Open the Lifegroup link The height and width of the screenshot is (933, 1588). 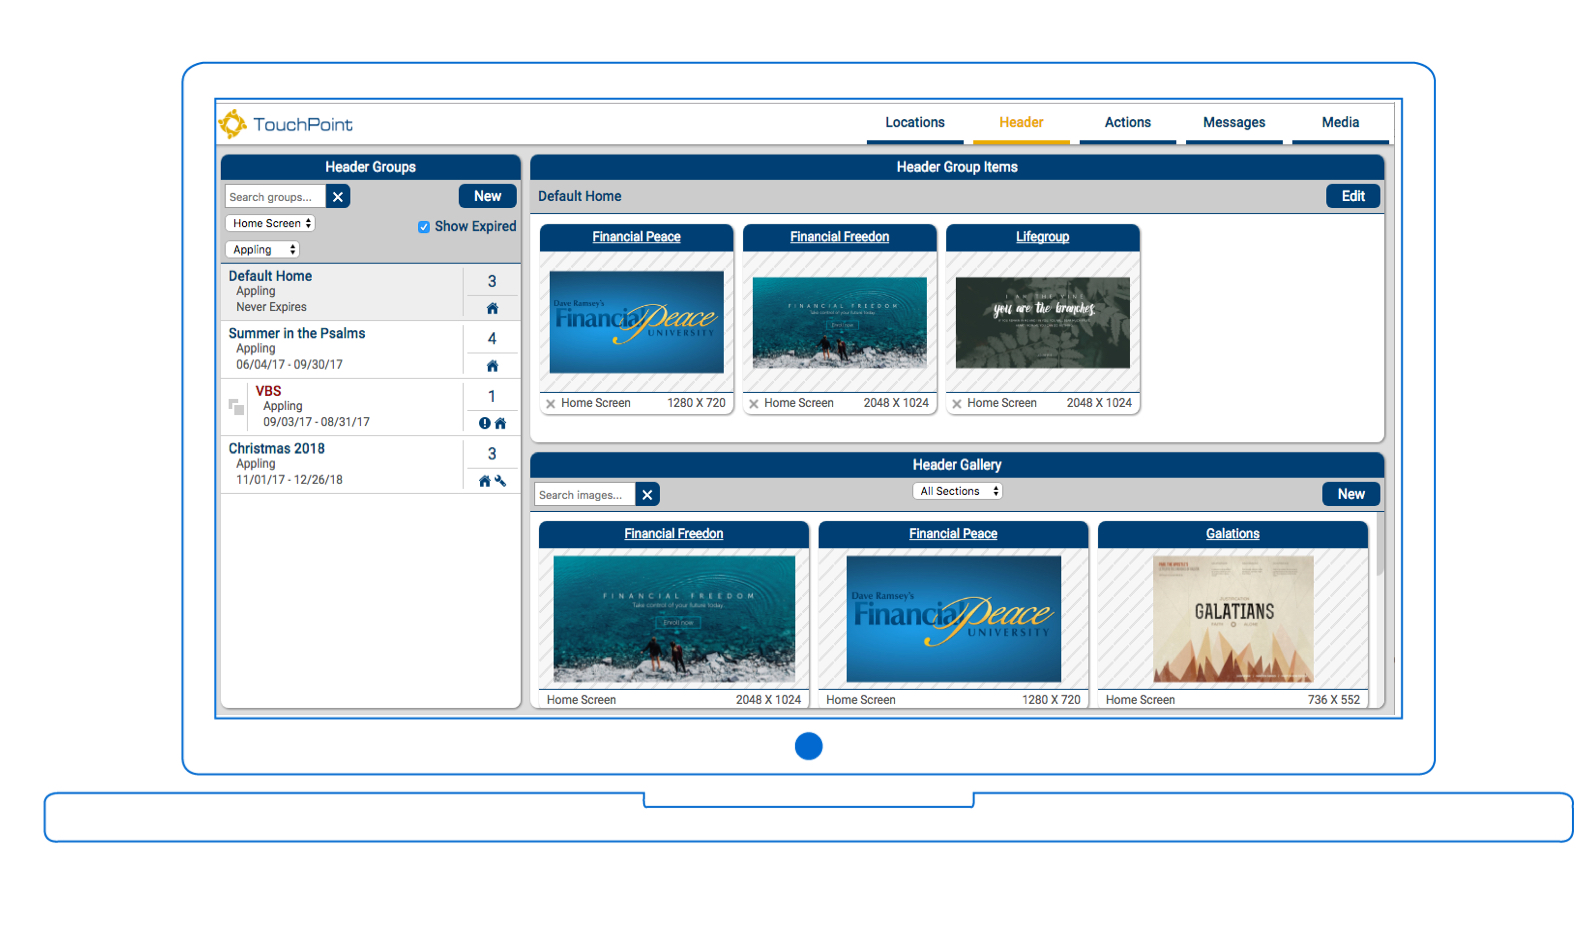click(x=1042, y=237)
